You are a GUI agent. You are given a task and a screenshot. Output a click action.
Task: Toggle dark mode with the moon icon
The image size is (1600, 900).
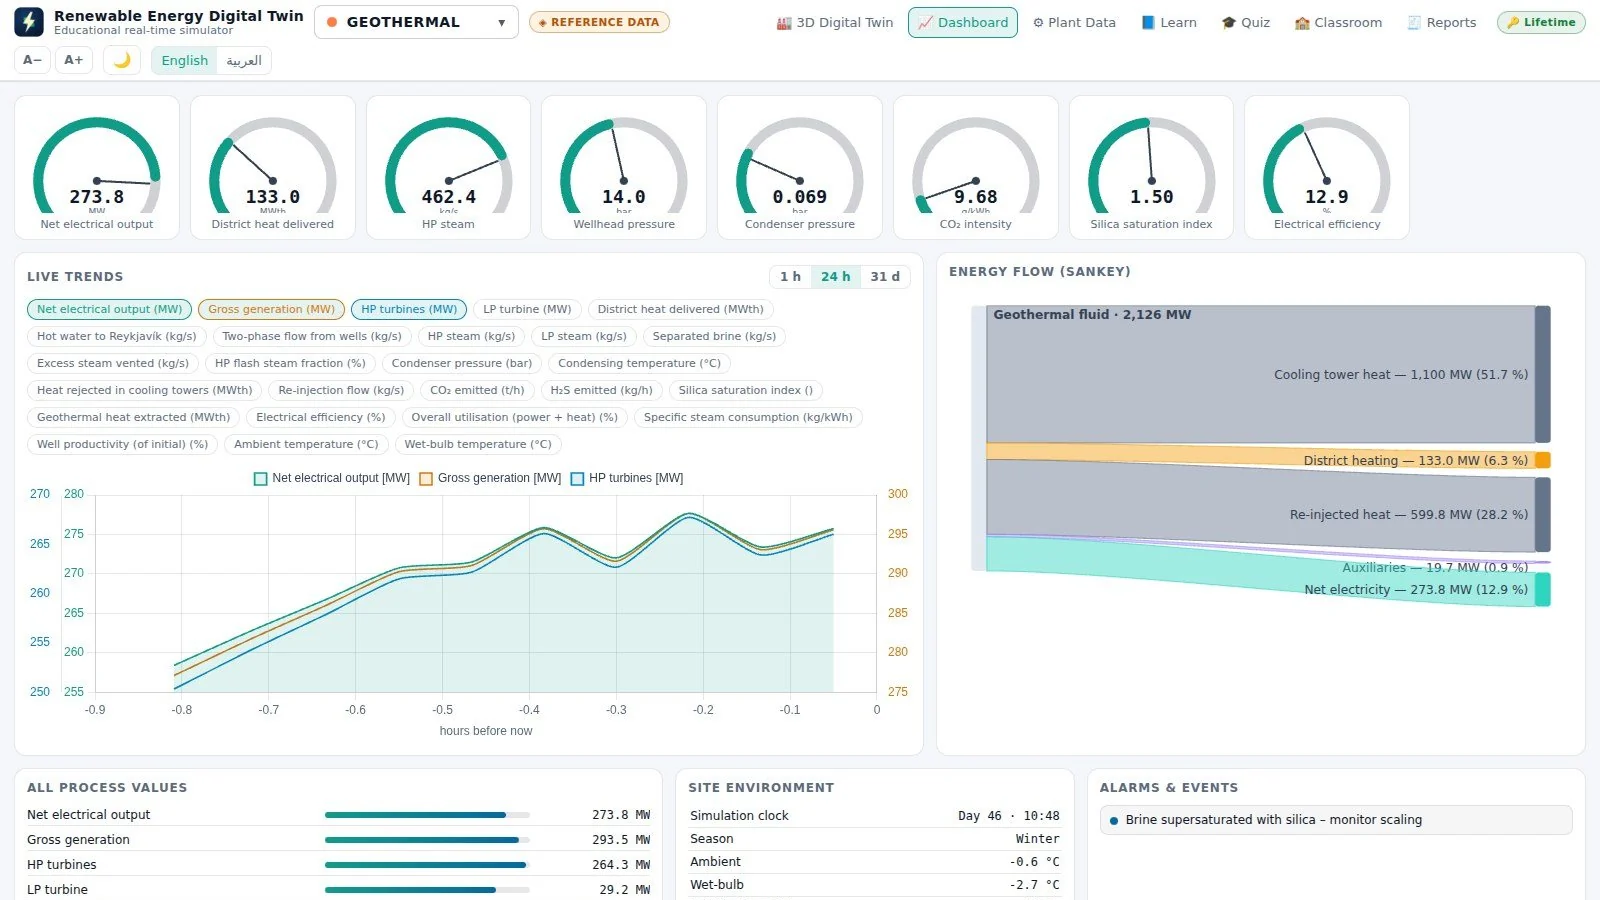[122, 60]
